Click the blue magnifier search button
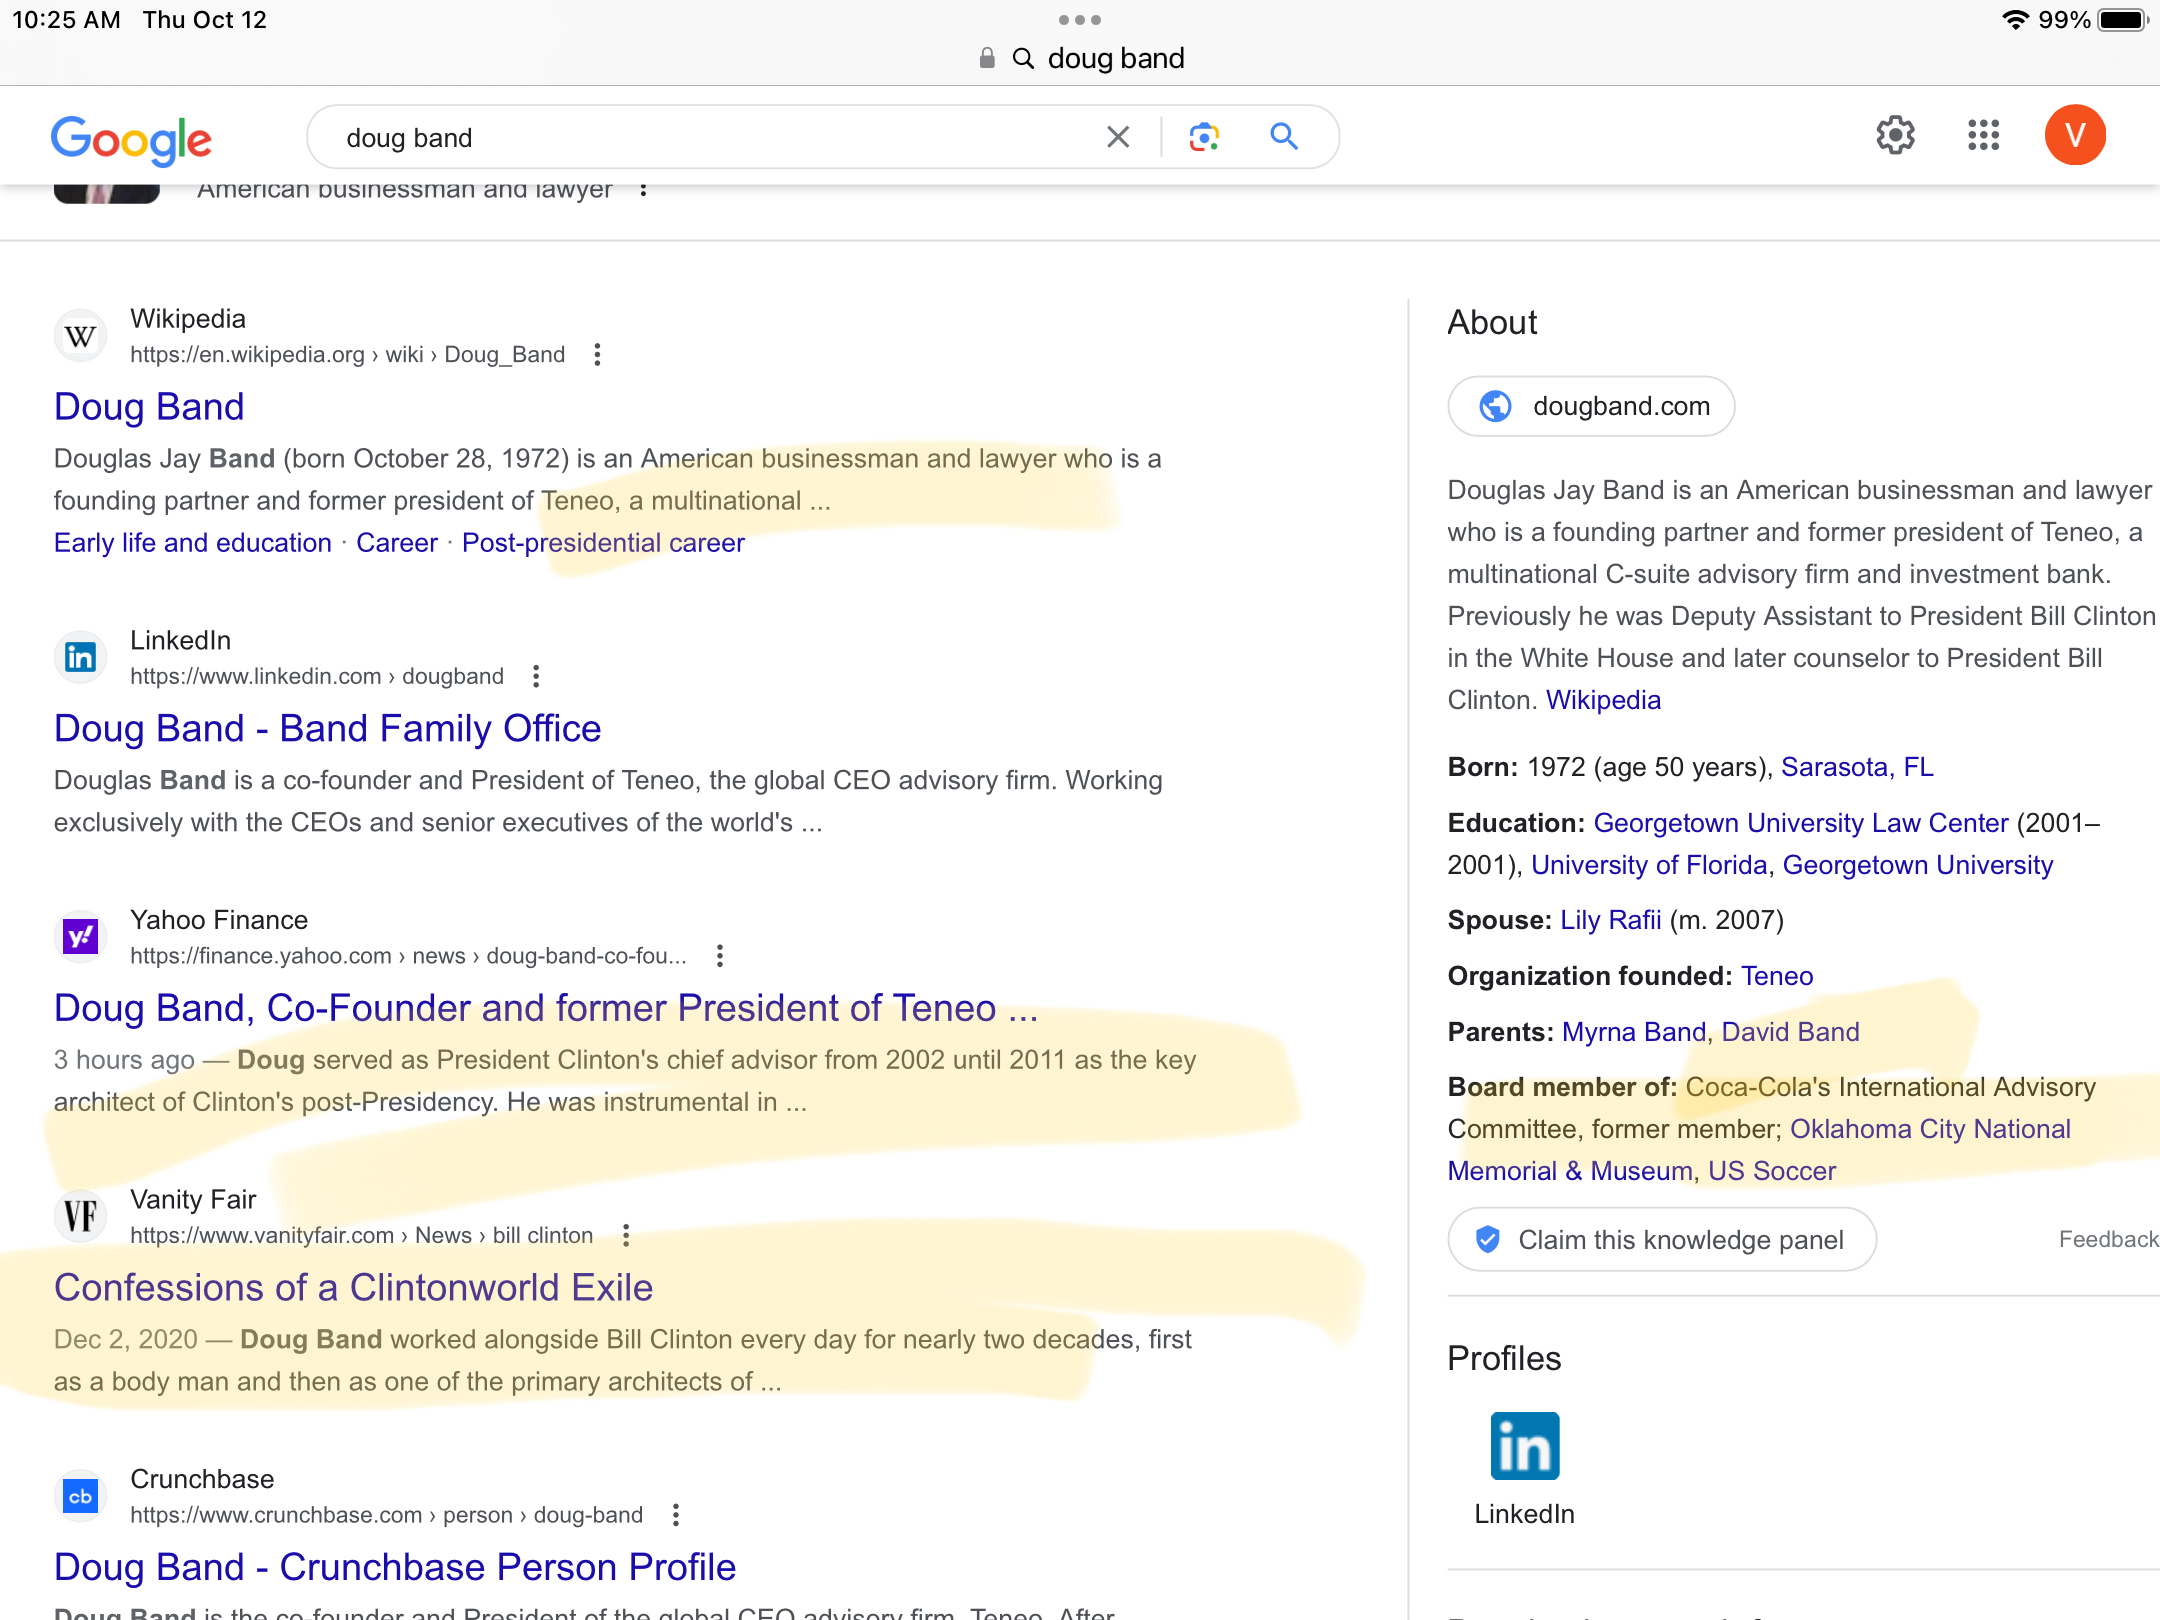The height and width of the screenshot is (1620, 2160). tap(1284, 137)
